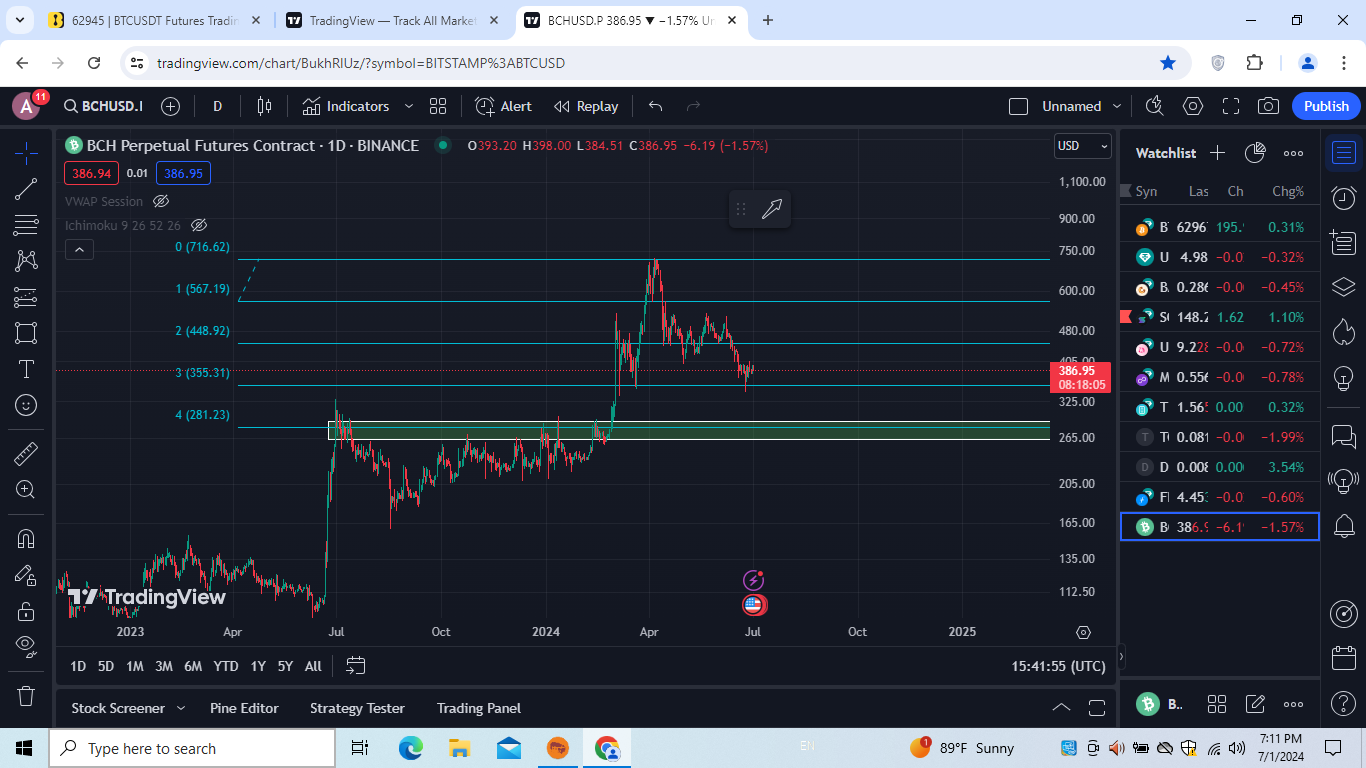
Task: Remove objects with trash icon
Action: pyautogui.click(x=26, y=695)
